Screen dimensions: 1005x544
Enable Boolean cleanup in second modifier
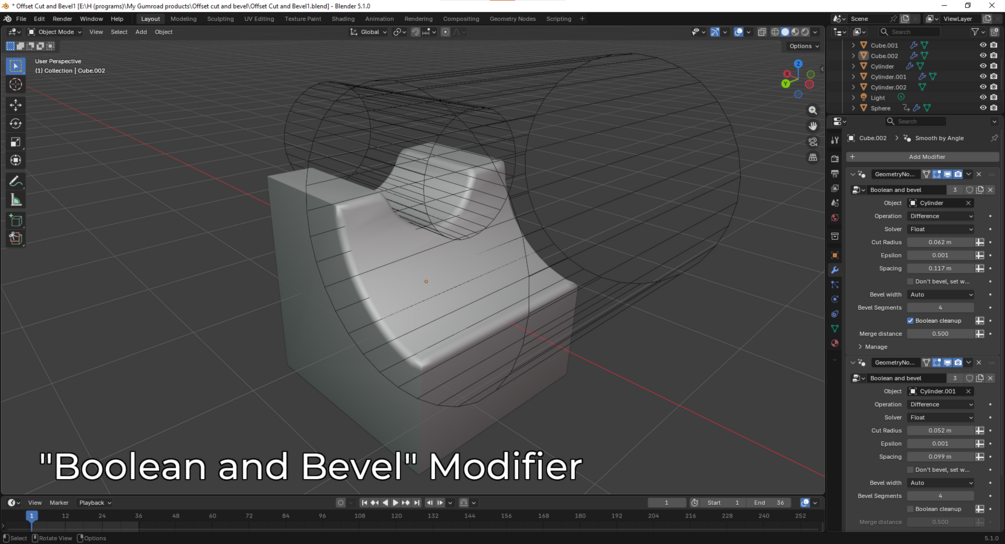910,509
